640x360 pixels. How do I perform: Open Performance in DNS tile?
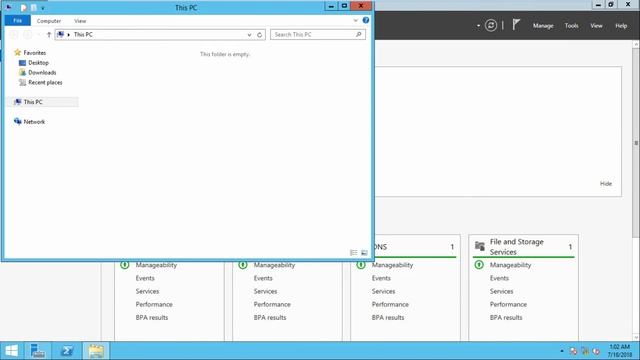pyautogui.click(x=390, y=304)
